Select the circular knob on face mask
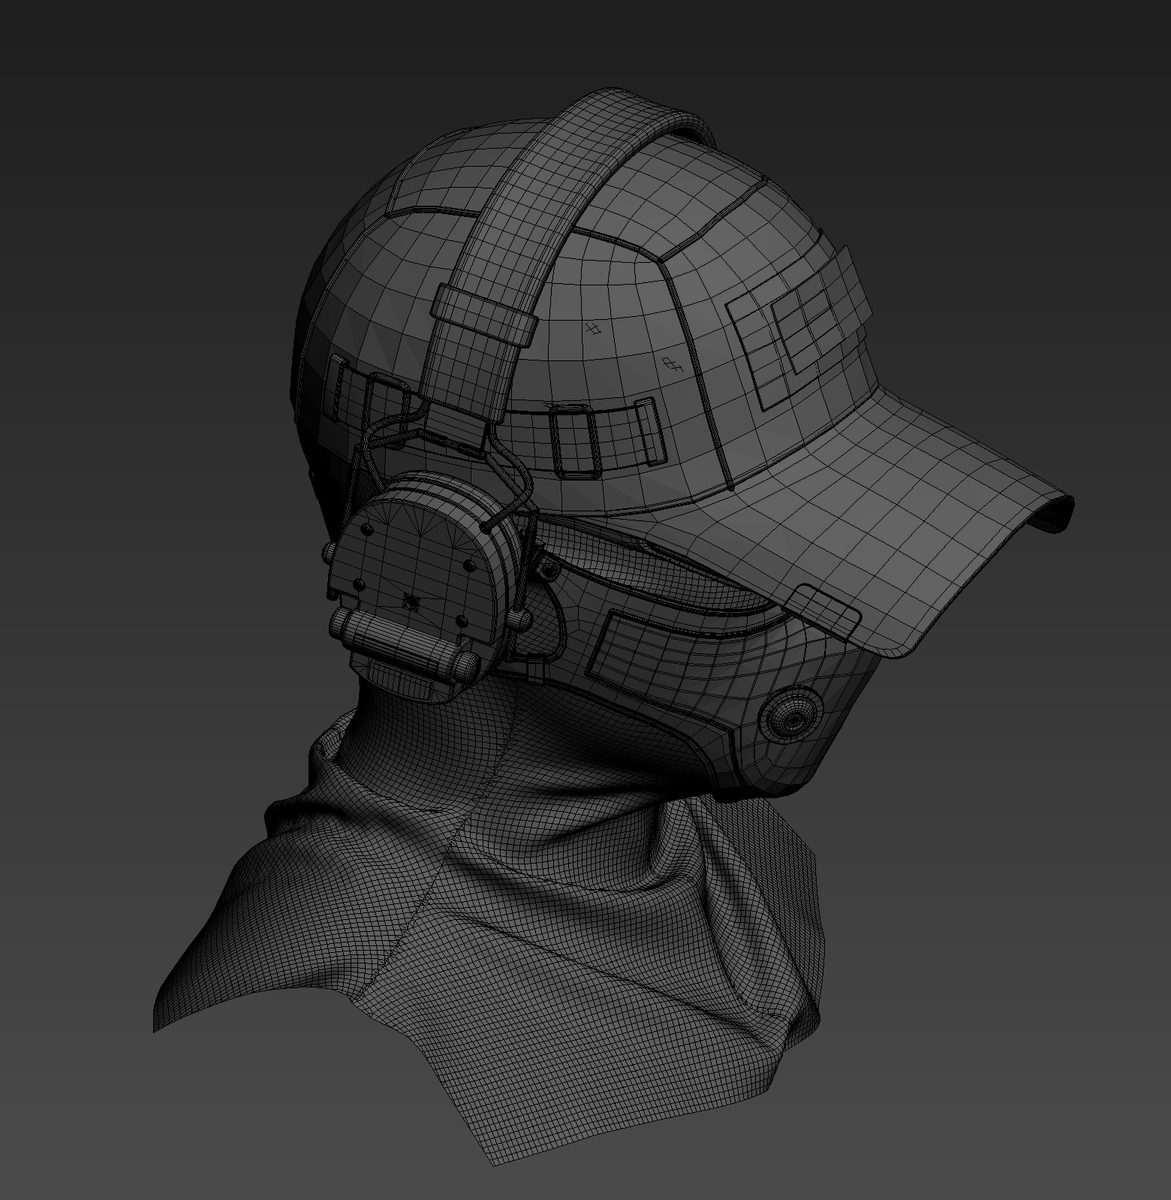 [790, 716]
